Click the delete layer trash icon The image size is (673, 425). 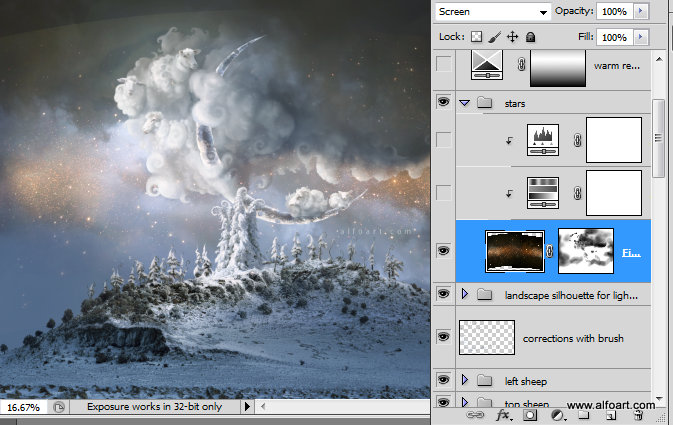coord(636,415)
